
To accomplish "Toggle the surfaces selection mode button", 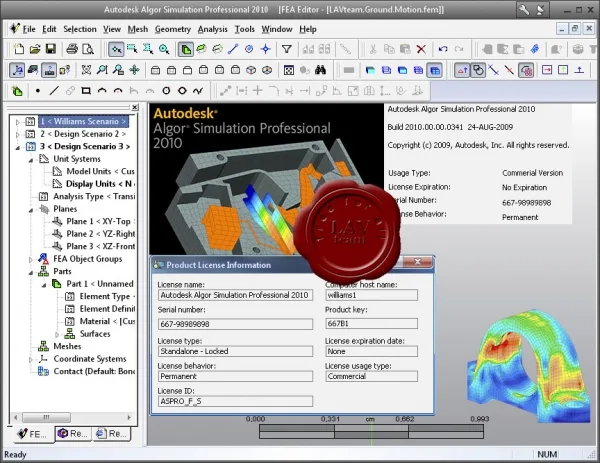I will tap(186, 49).
